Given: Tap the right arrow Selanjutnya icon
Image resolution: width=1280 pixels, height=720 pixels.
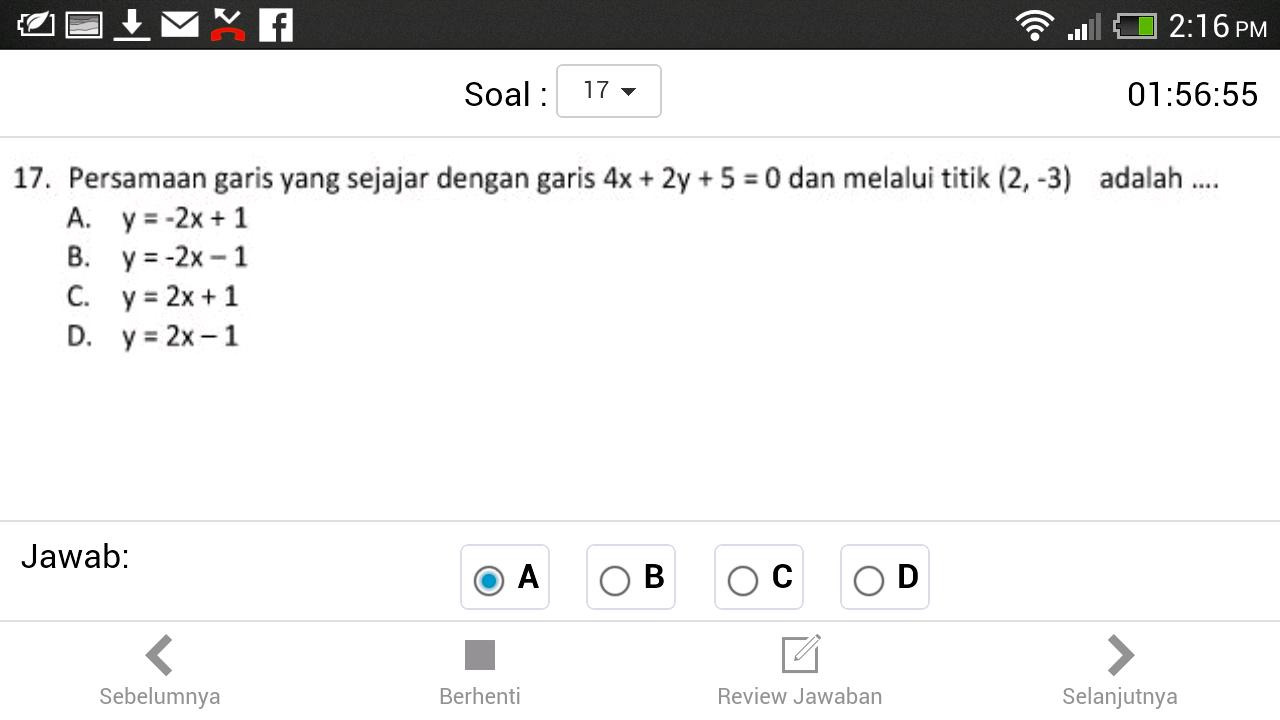Looking at the screenshot, I should [x=1120, y=656].
